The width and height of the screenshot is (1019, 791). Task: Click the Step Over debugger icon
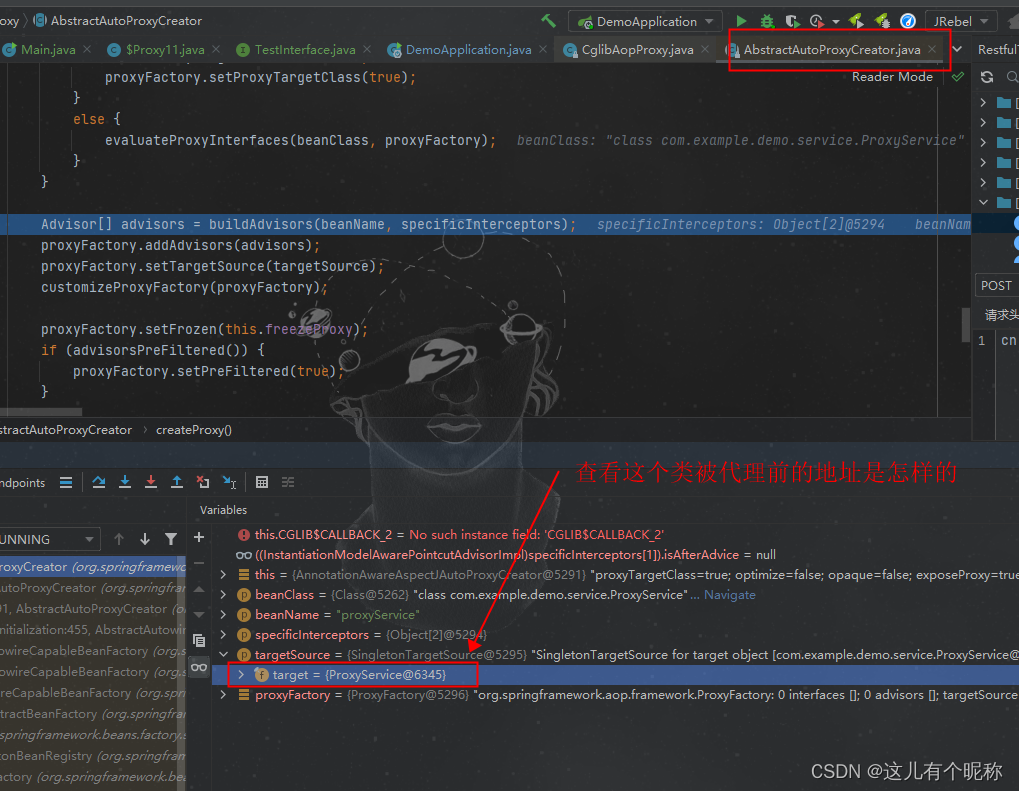[x=99, y=482]
